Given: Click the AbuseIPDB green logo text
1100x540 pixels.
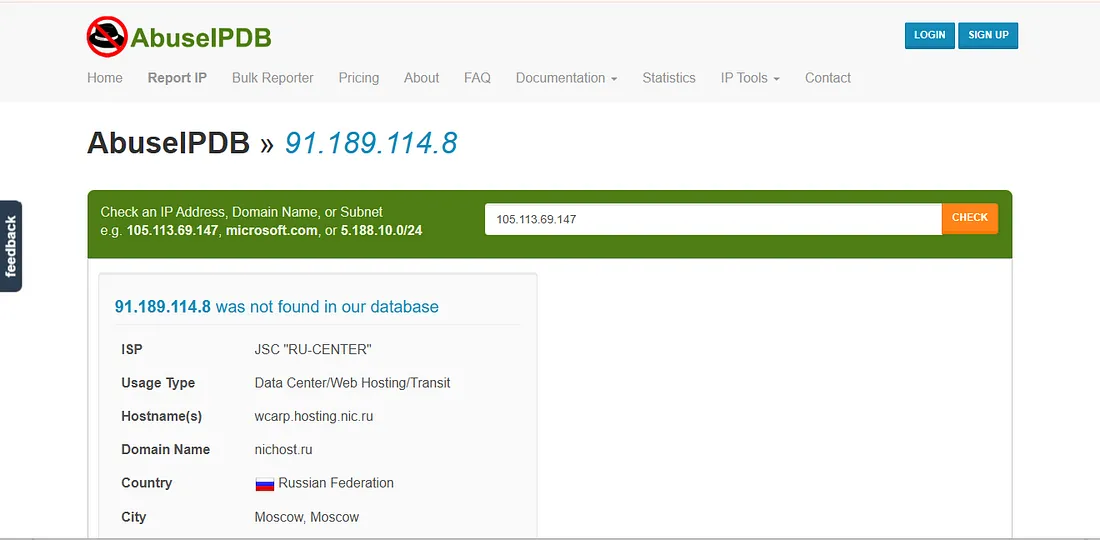Looking at the screenshot, I should (201, 38).
